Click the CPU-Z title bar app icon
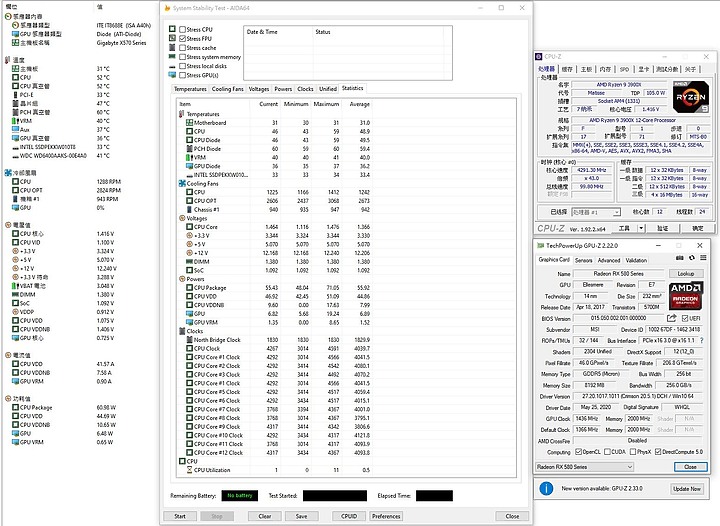The image size is (720, 526). (x=539, y=56)
